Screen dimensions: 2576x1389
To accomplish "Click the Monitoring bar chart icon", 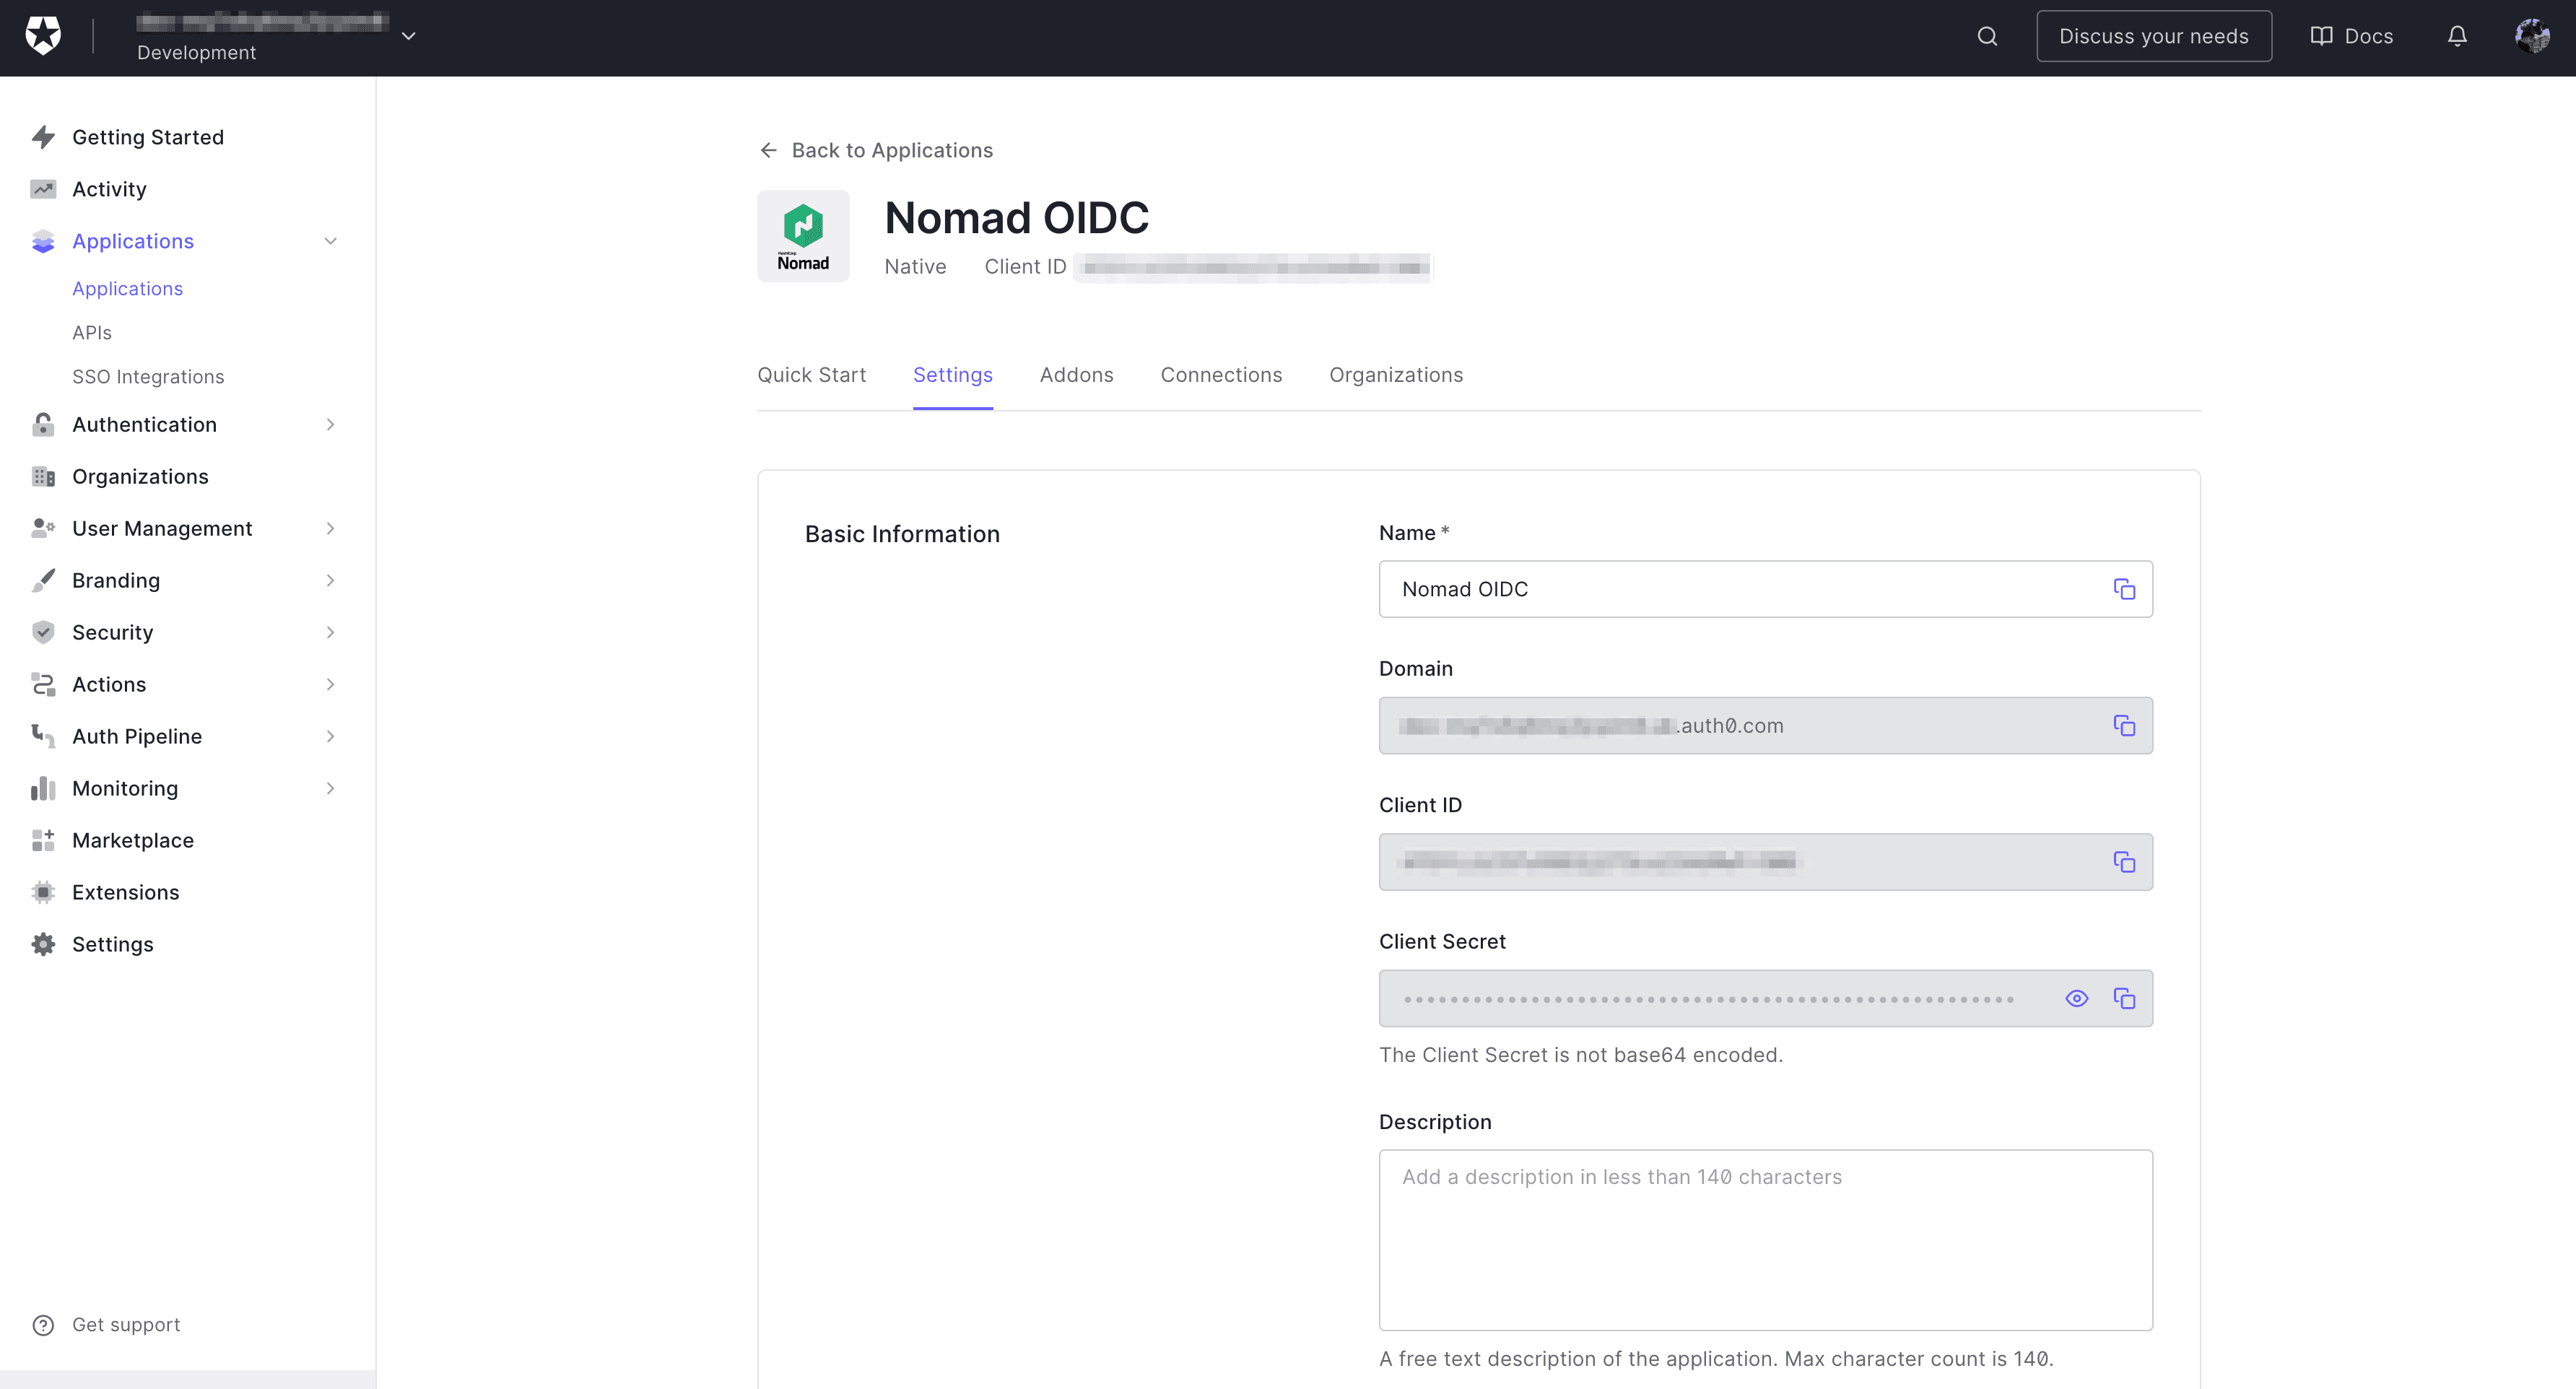I will (43, 788).
